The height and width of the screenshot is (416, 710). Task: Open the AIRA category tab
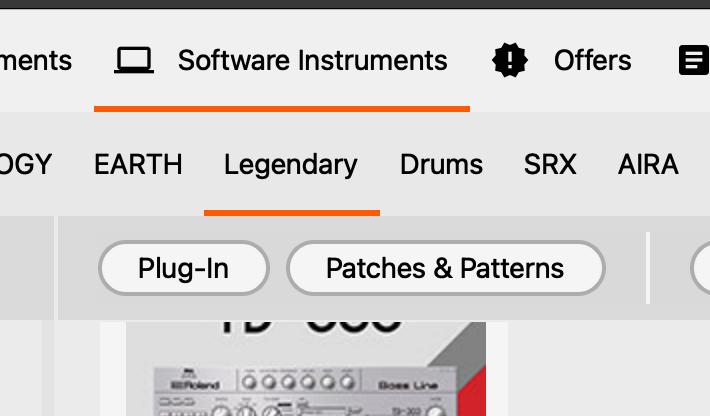pyautogui.click(x=648, y=164)
